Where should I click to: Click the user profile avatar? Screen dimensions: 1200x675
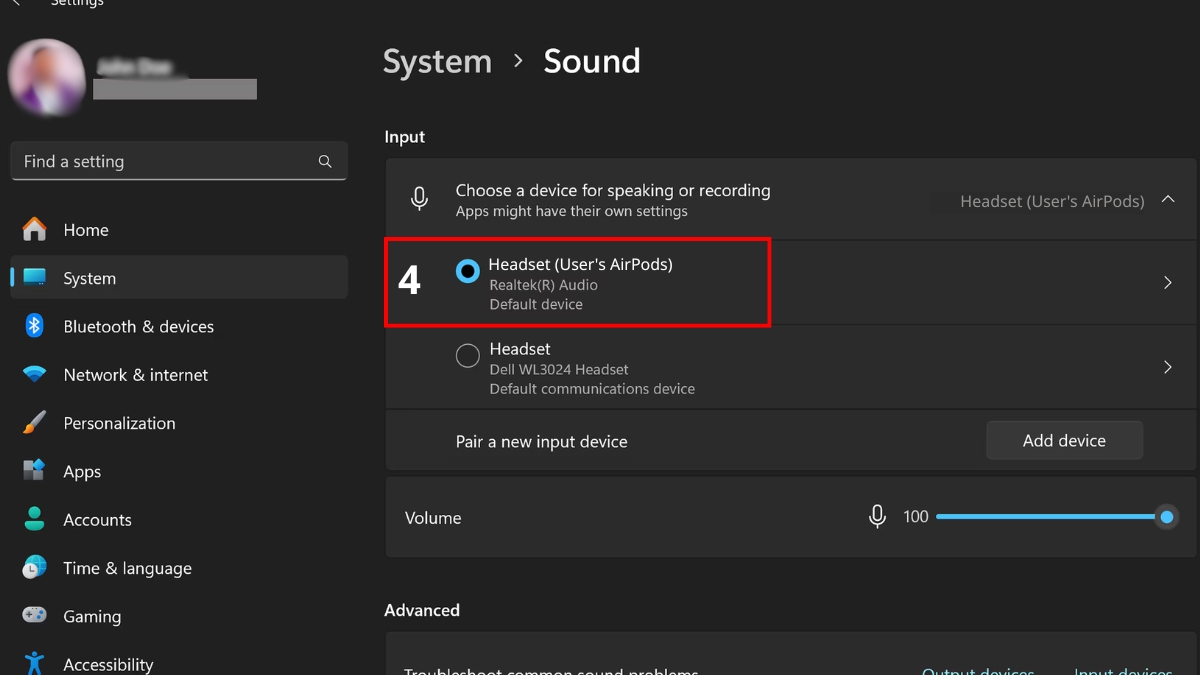coord(46,77)
